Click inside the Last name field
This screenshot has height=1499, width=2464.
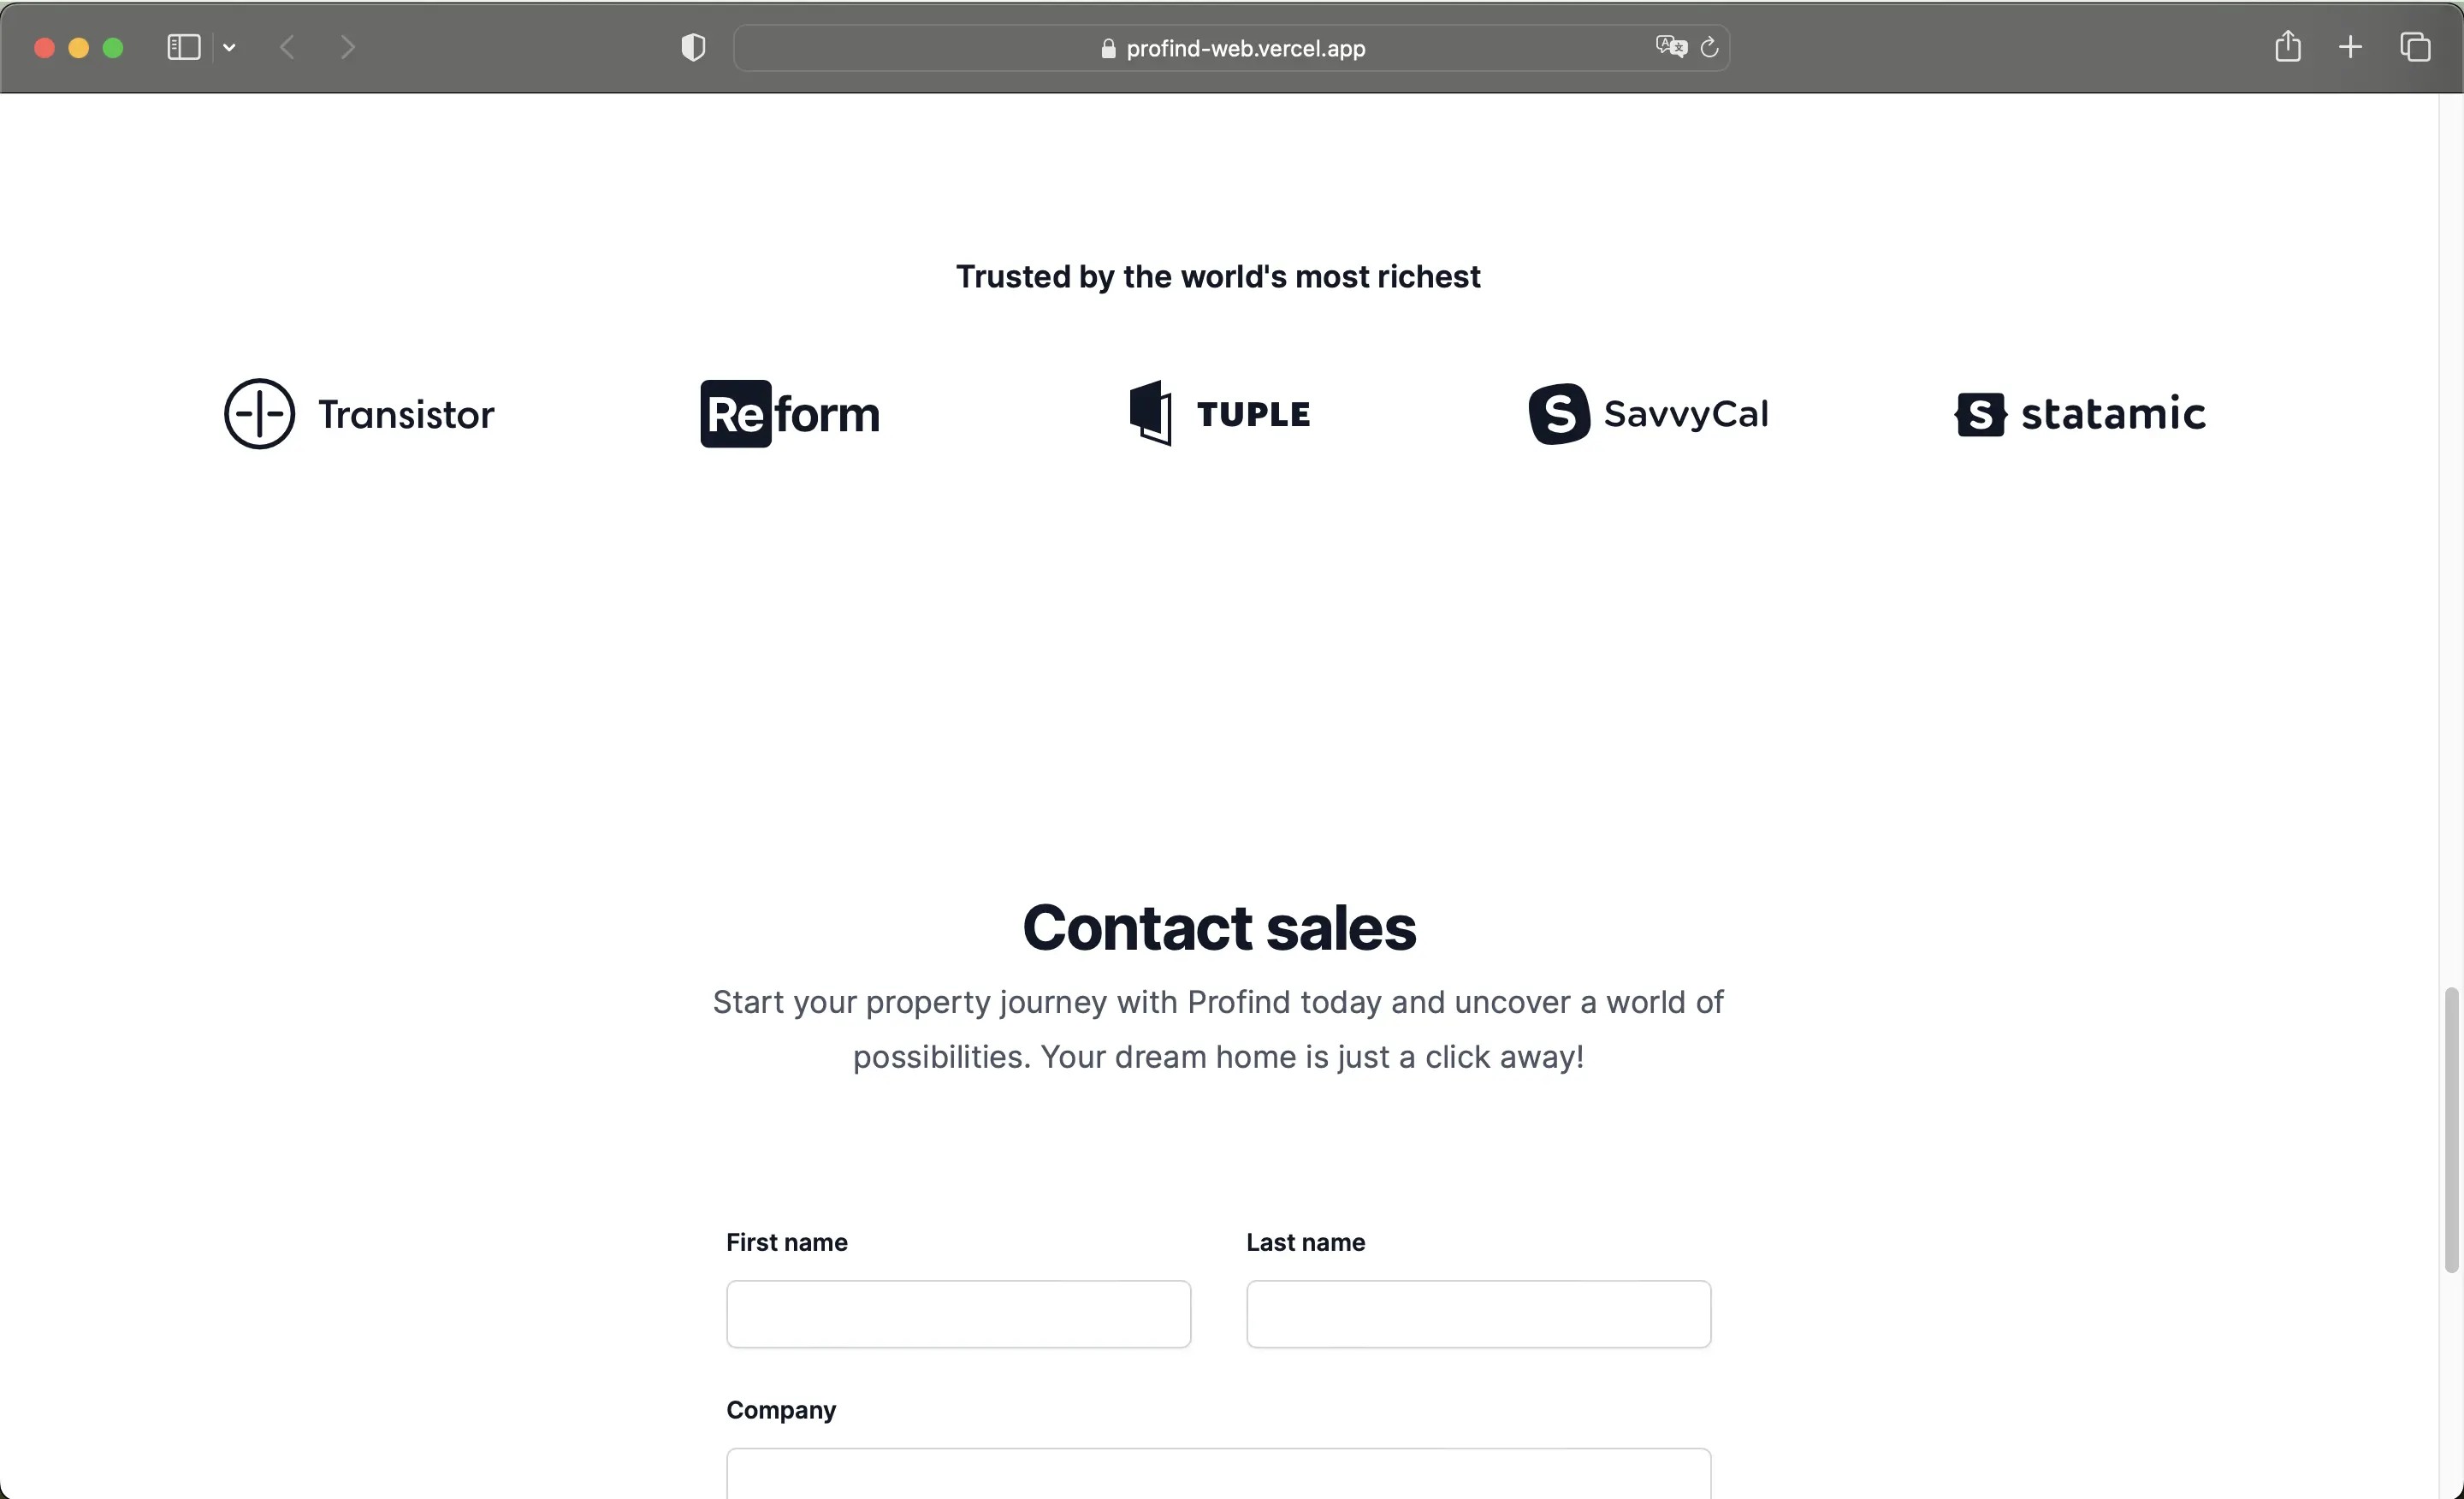click(1477, 1314)
